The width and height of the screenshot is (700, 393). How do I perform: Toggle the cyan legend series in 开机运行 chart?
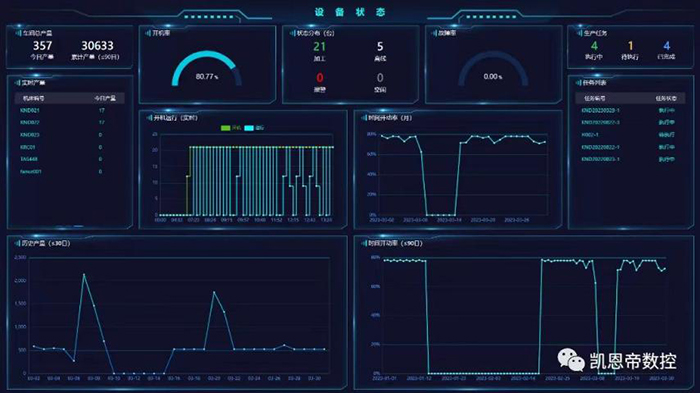tap(249, 128)
